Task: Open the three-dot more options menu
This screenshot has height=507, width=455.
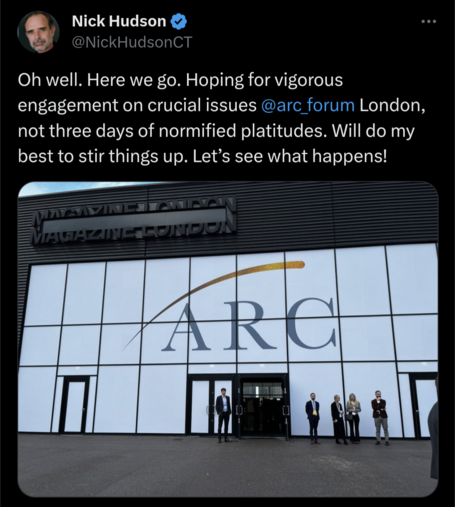Action: (x=428, y=22)
